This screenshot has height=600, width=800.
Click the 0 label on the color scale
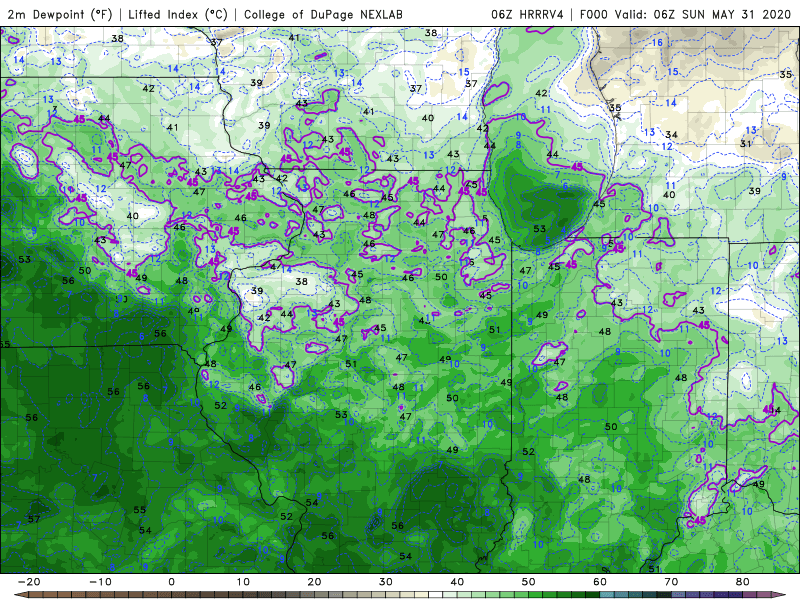click(x=171, y=582)
